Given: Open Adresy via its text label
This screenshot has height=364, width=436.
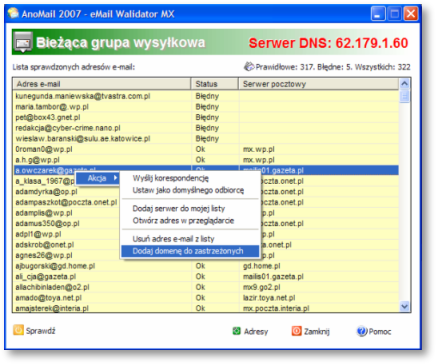Looking at the screenshot, I should point(256,332).
